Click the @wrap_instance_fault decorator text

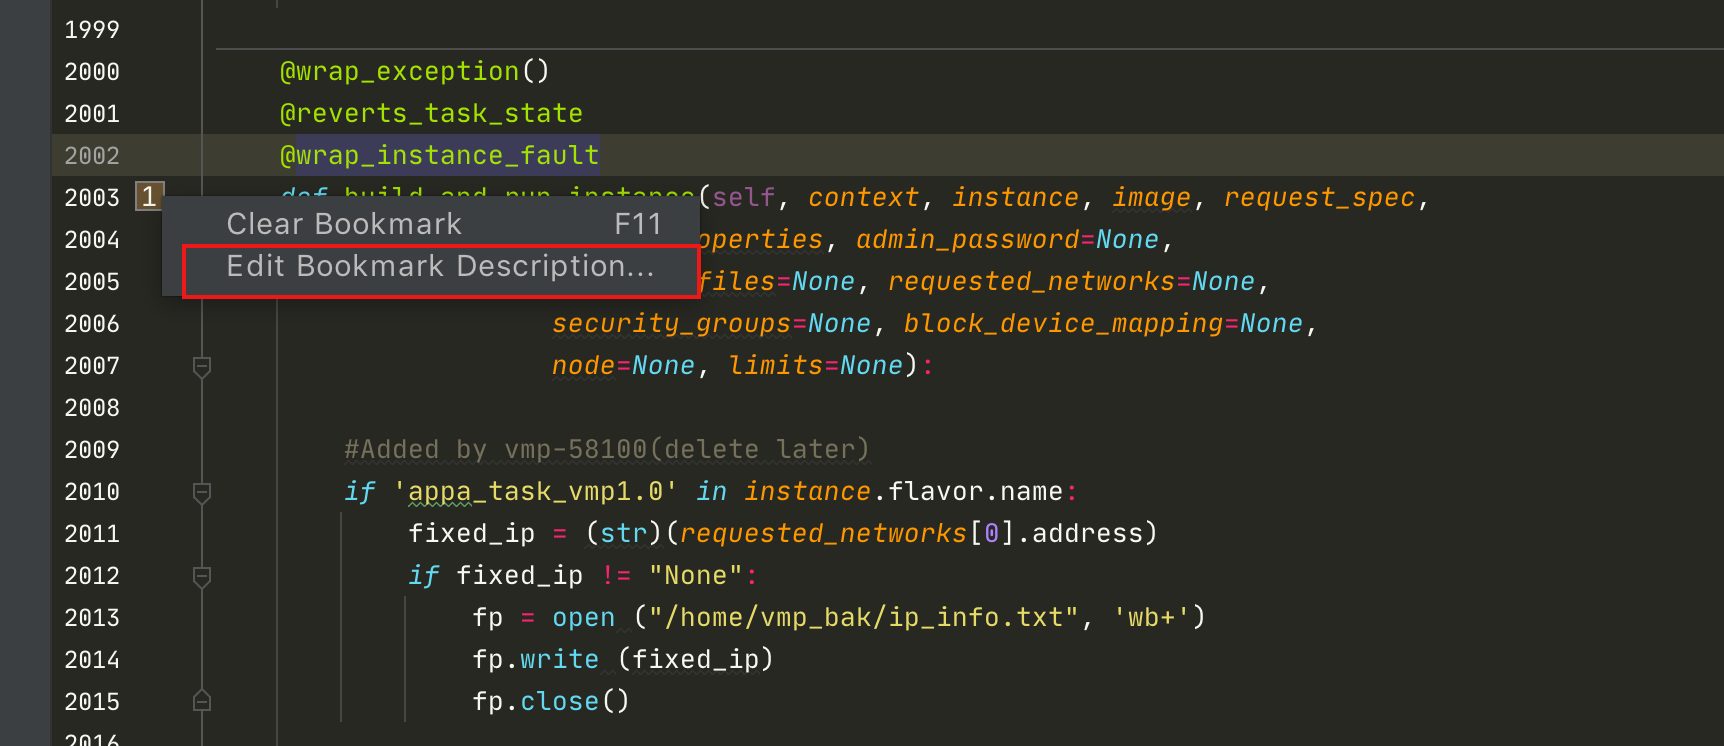(439, 156)
